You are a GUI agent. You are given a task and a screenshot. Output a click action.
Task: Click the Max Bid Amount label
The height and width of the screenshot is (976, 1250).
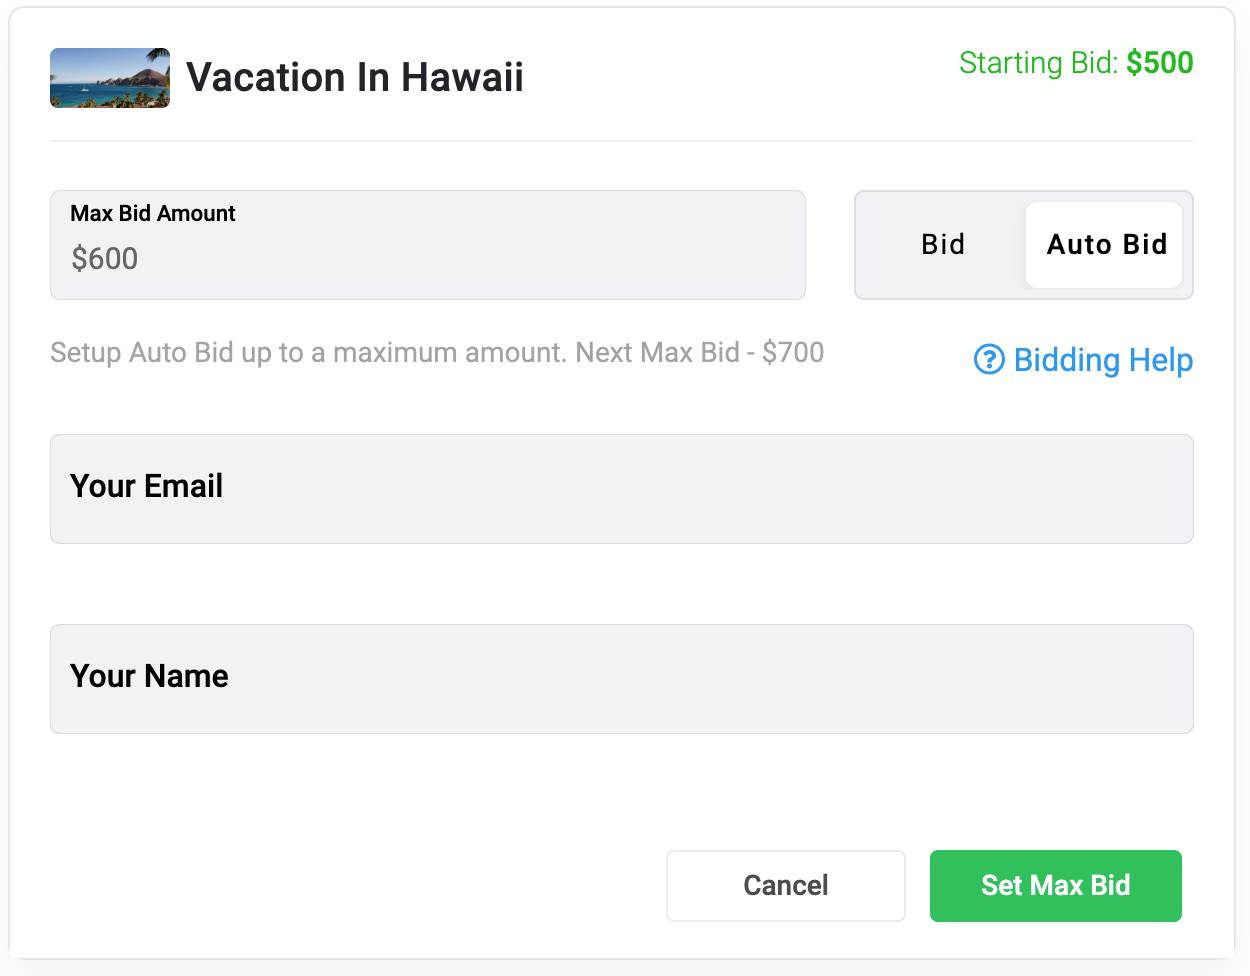pyautogui.click(x=153, y=213)
